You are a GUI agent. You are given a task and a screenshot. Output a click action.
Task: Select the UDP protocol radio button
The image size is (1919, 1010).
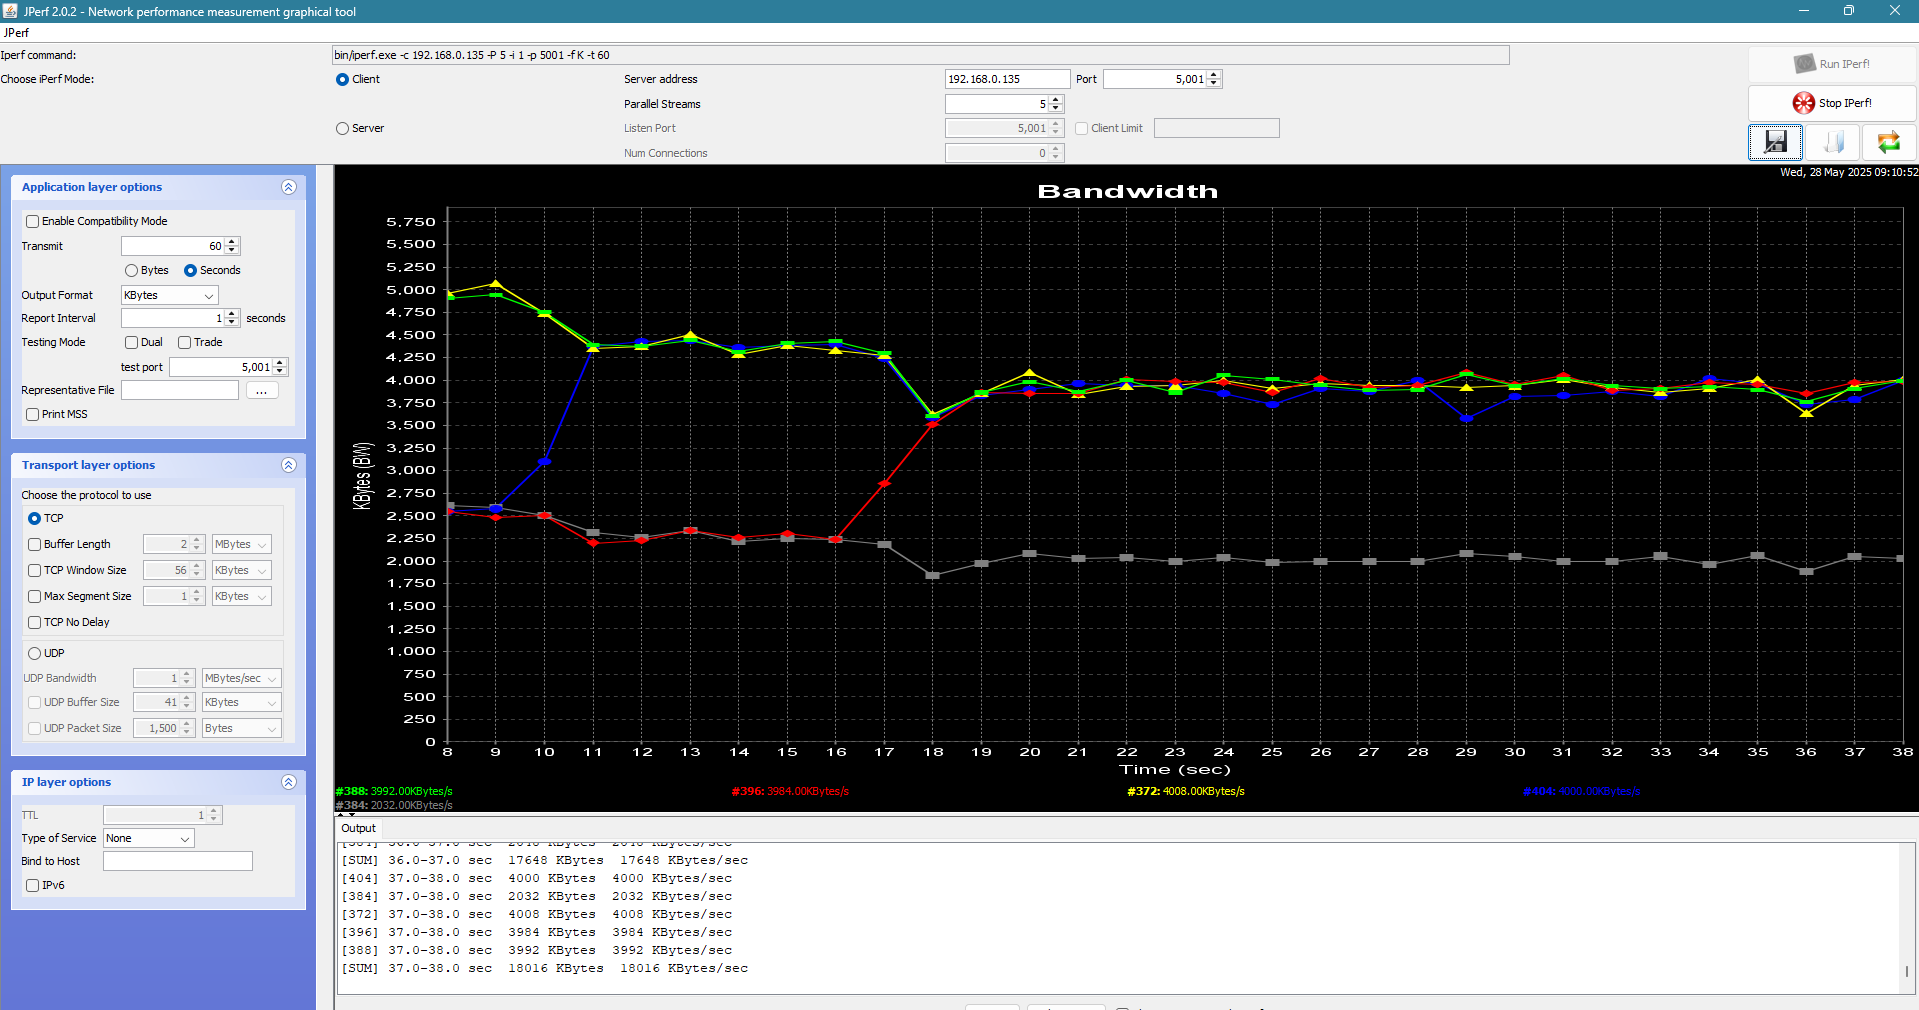[34, 653]
